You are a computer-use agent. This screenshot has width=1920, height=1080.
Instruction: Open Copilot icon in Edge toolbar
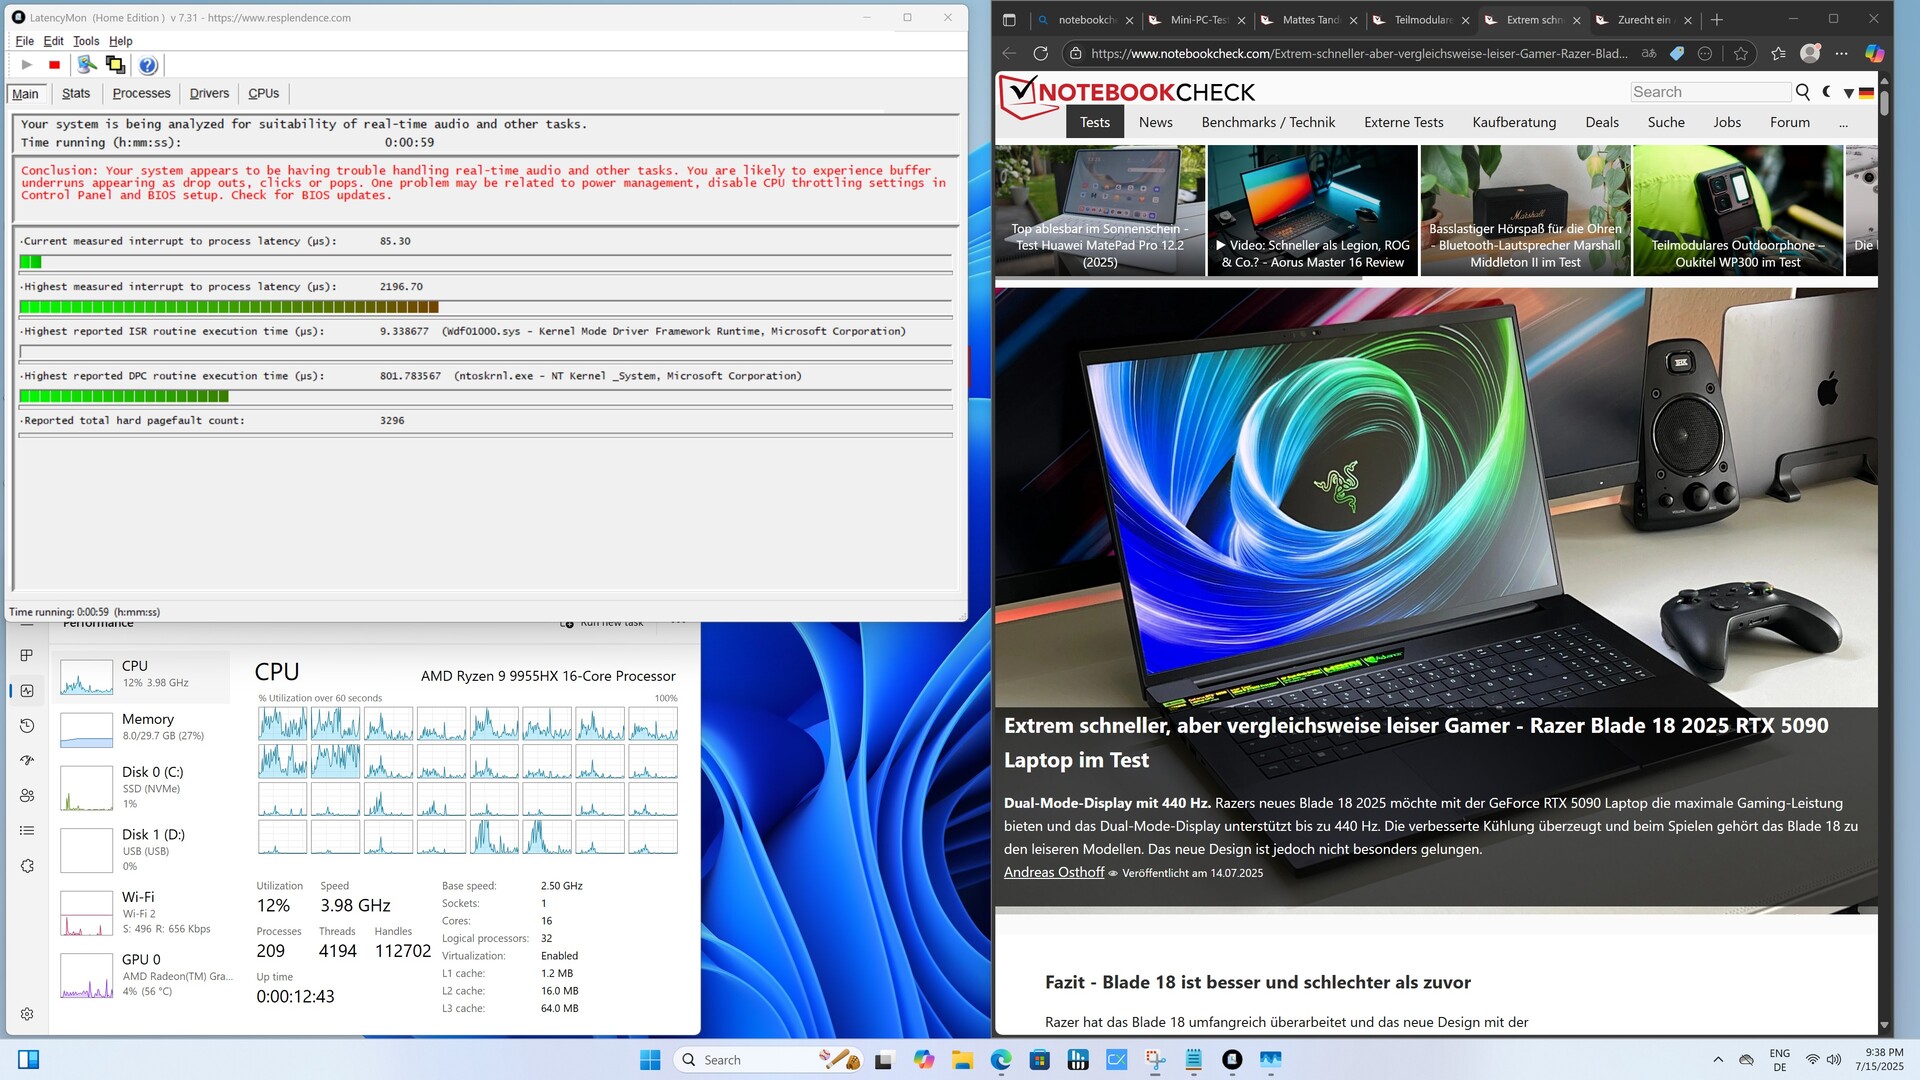(x=1874, y=53)
